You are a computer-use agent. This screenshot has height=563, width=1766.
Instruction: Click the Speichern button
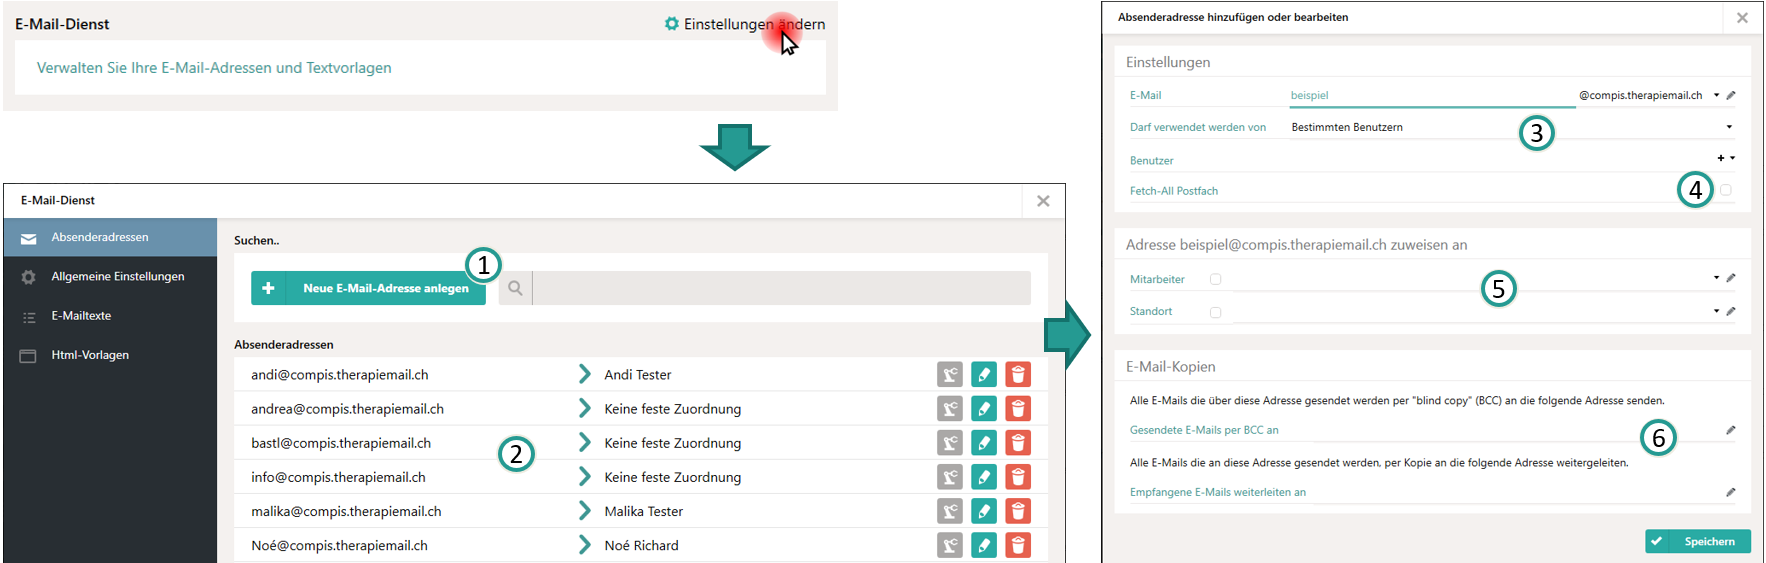[x=1697, y=541]
